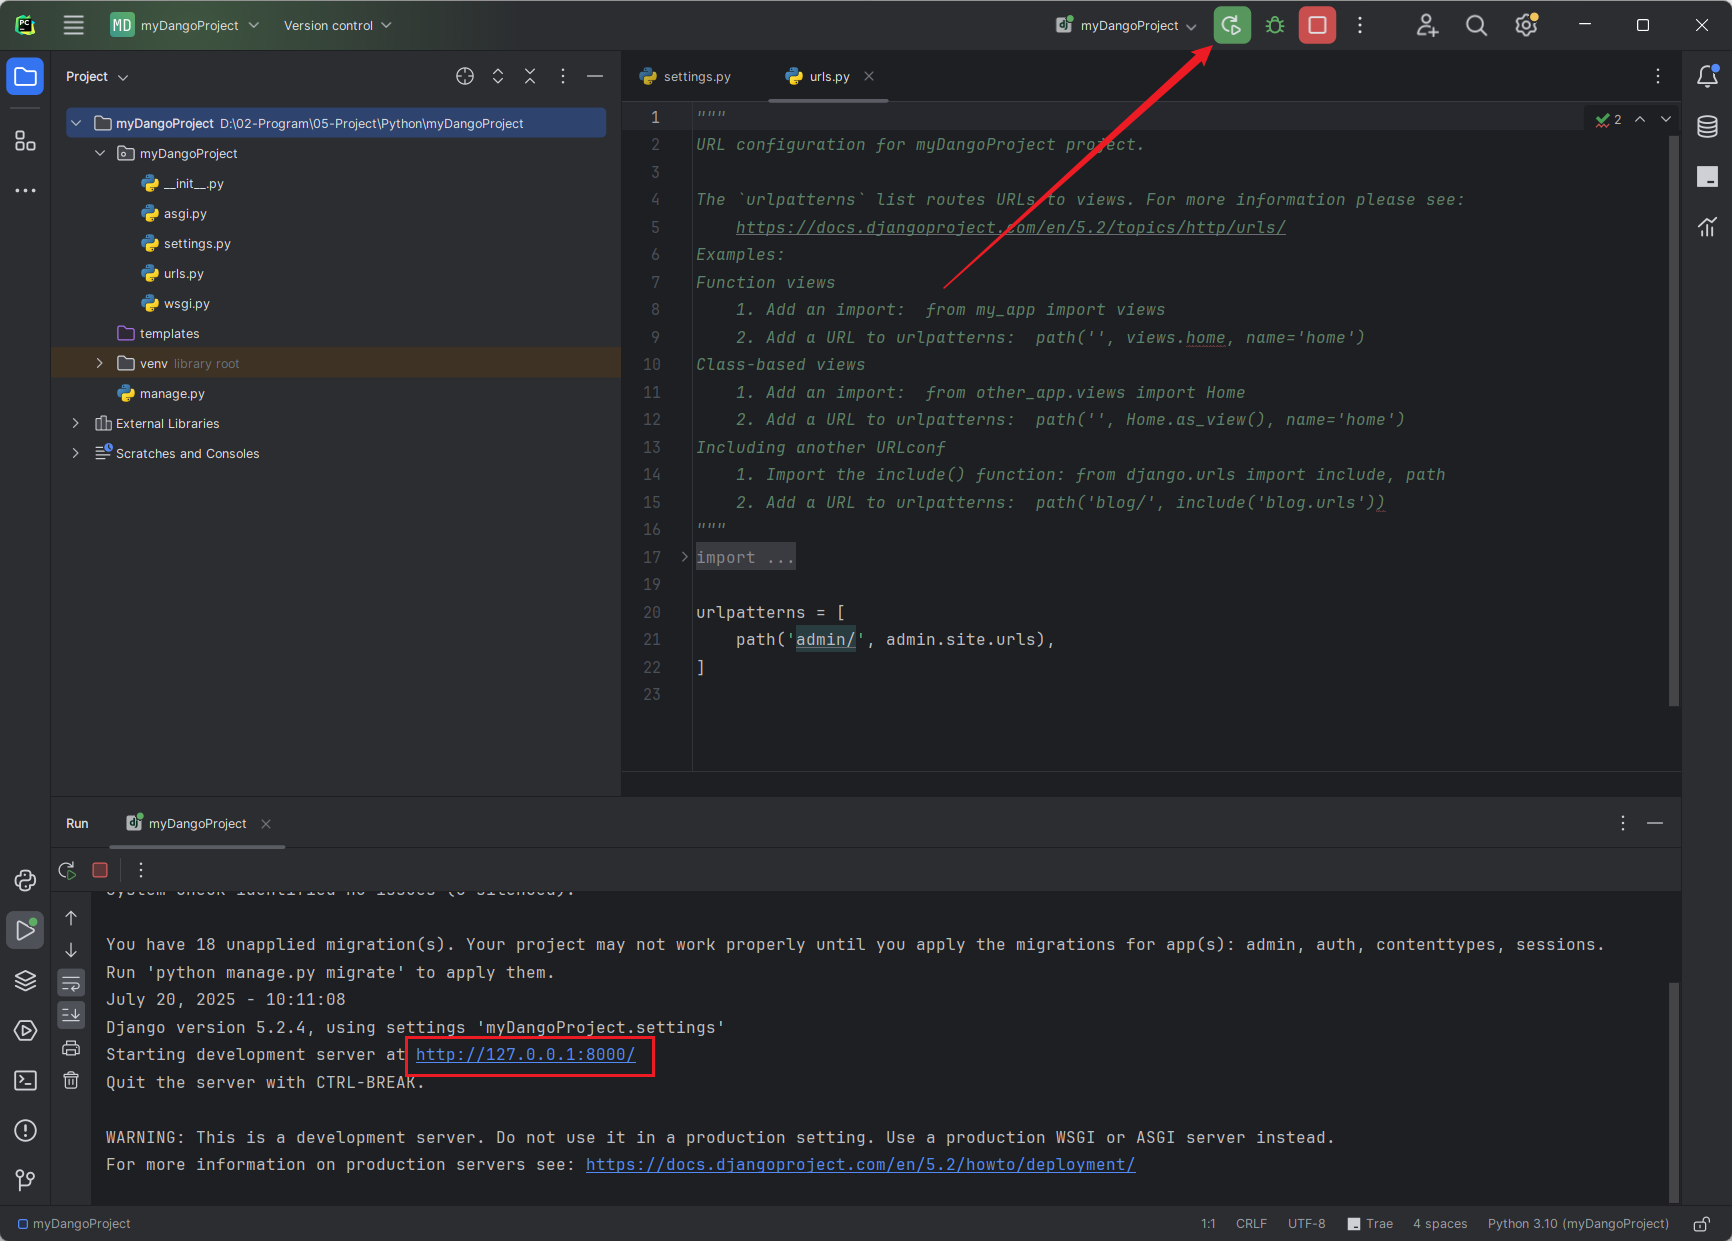Clear the run console output
Image resolution: width=1732 pixels, height=1241 pixels.
coord(70,1082)
